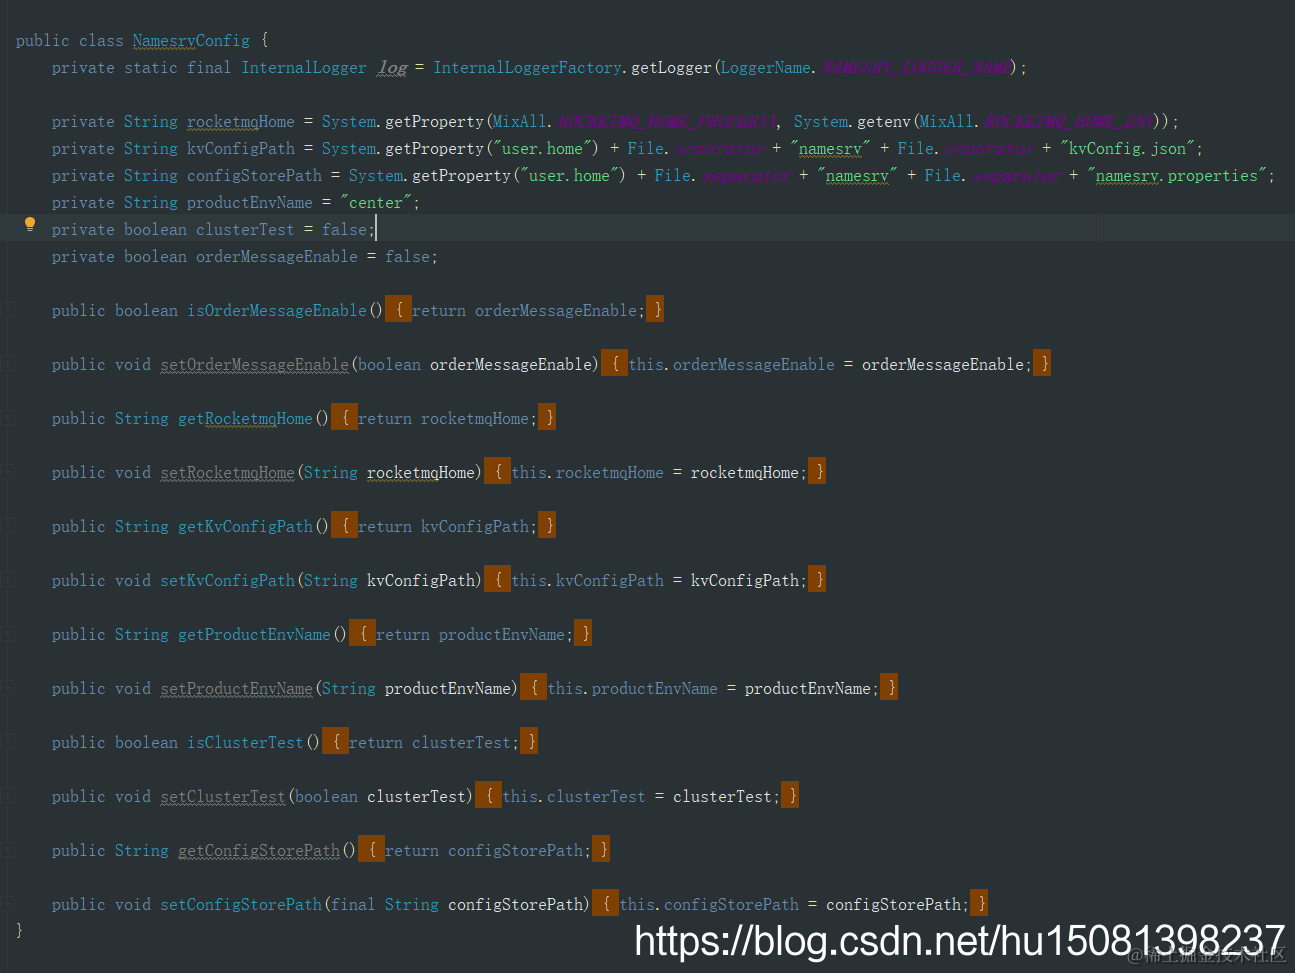Viewport: 1295px width, 973px height.
Task: Click ROCKETMQ_HOME_ENV constant
Action: (1068, 121)
